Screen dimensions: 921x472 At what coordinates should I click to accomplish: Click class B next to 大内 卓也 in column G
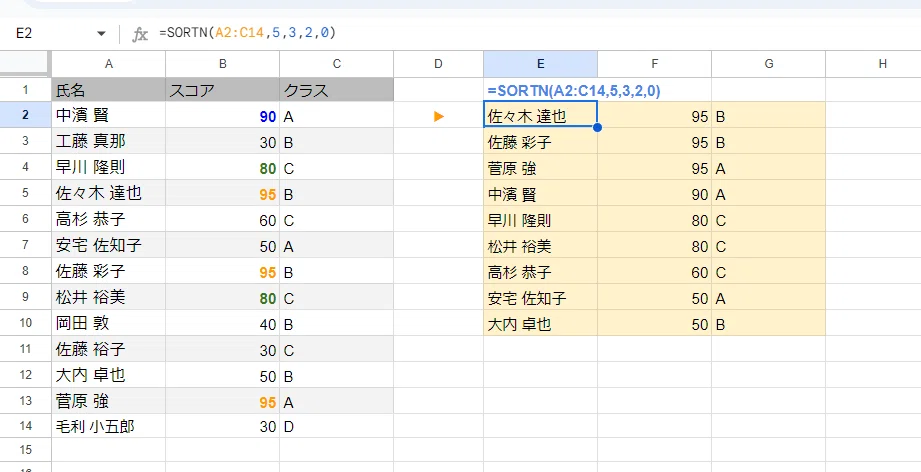768,323
